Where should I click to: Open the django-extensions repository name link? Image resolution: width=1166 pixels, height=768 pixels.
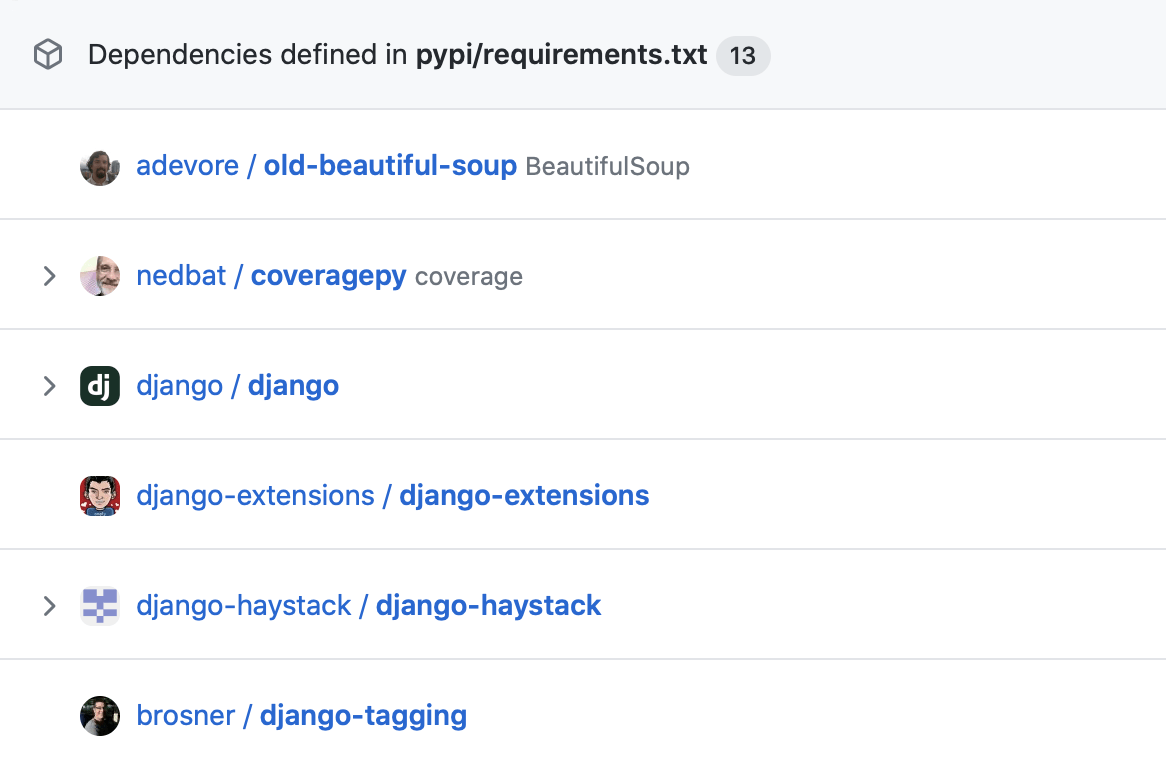point(524,496)
